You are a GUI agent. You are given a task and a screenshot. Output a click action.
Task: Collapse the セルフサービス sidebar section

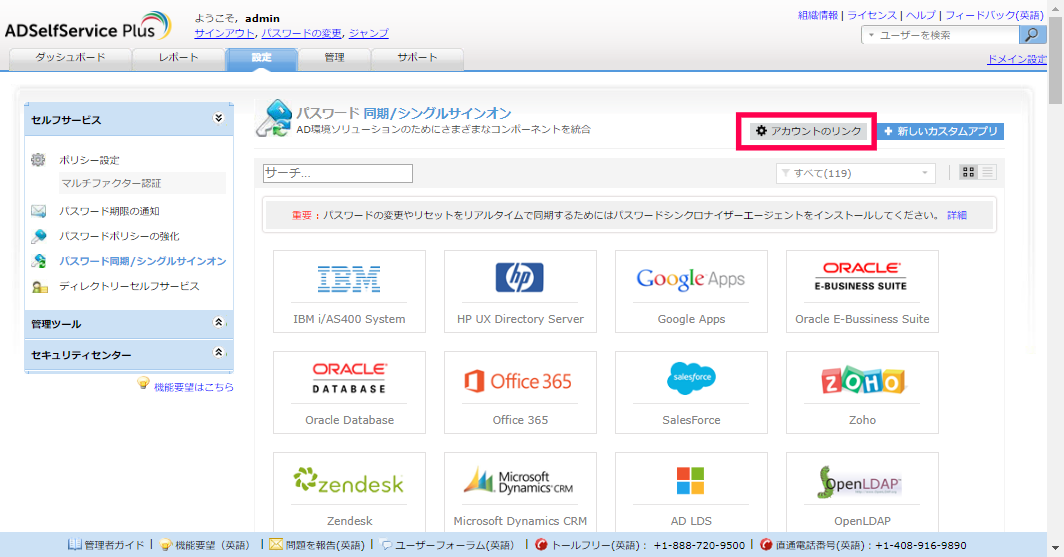click(x=218, y=119)
